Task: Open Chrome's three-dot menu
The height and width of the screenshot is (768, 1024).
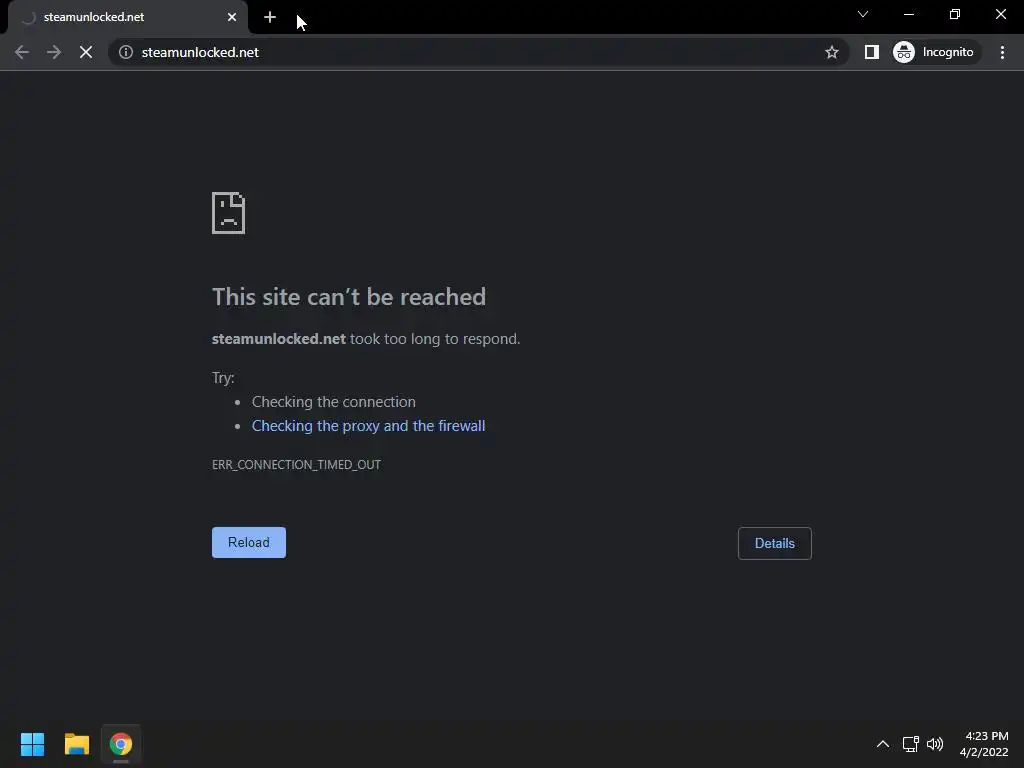Action: (x=1002, y=52)
